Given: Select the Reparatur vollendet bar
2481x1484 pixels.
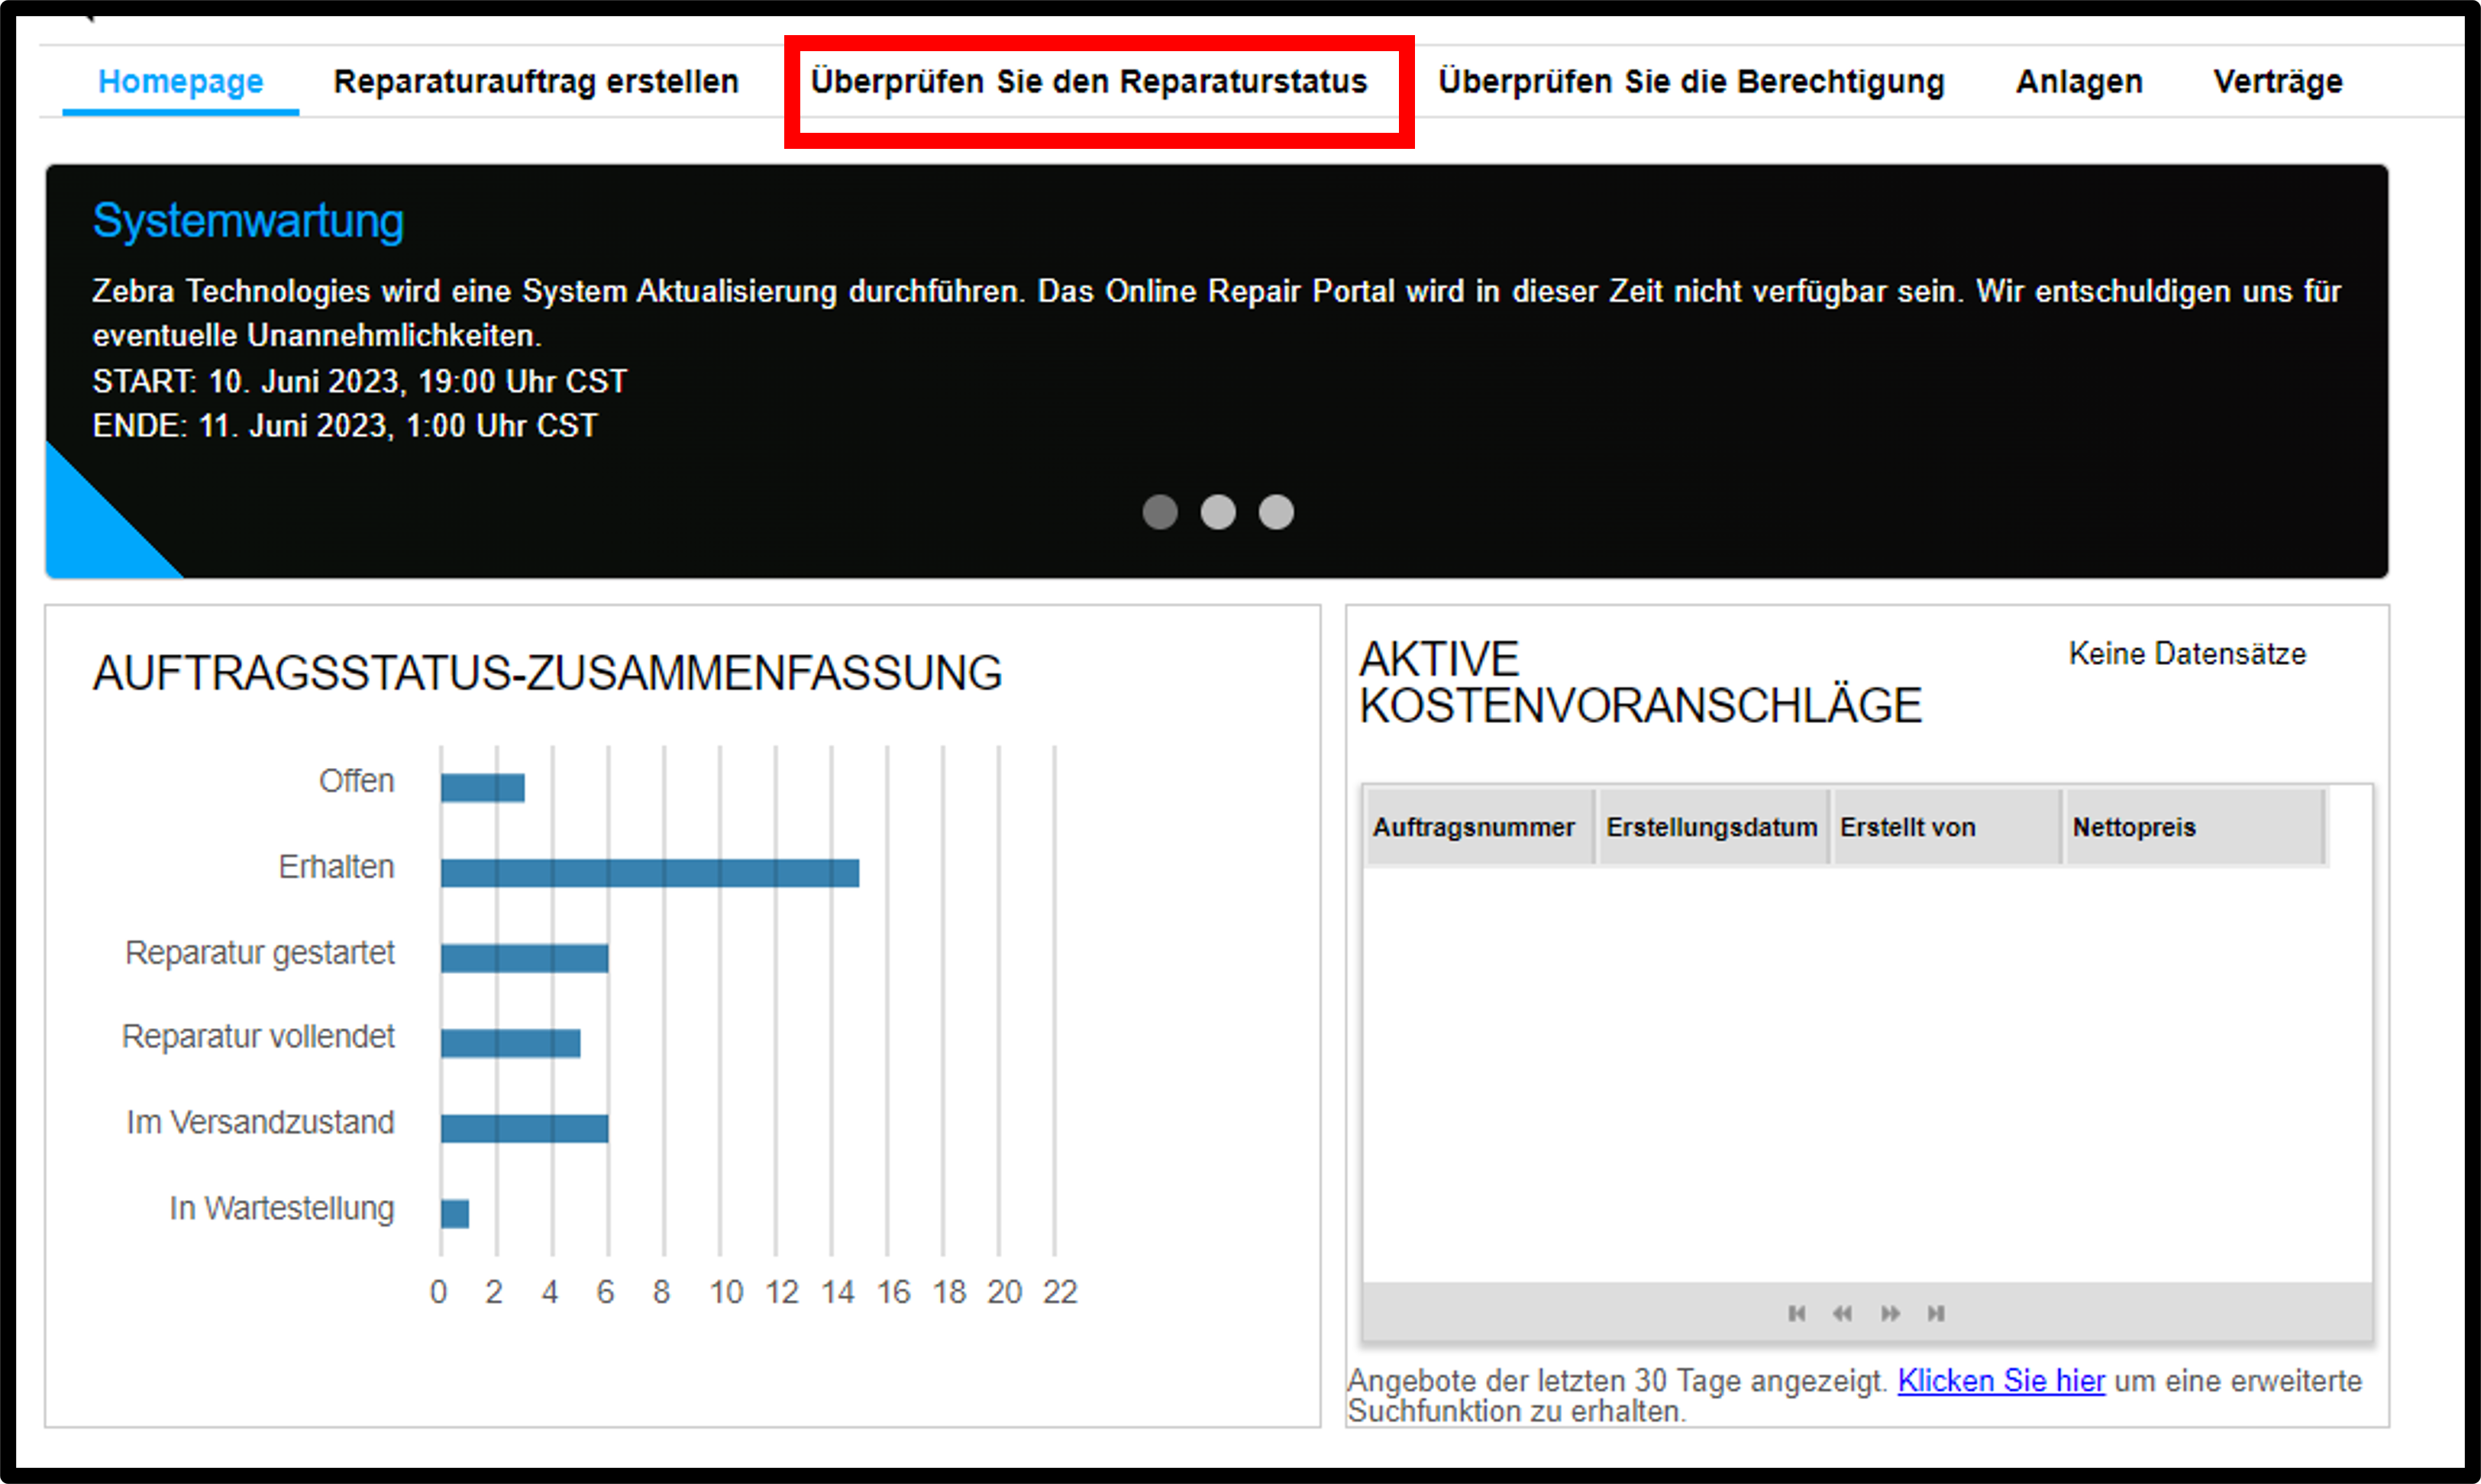Looking at the screenshot, I should click(x=510, y=1043).
